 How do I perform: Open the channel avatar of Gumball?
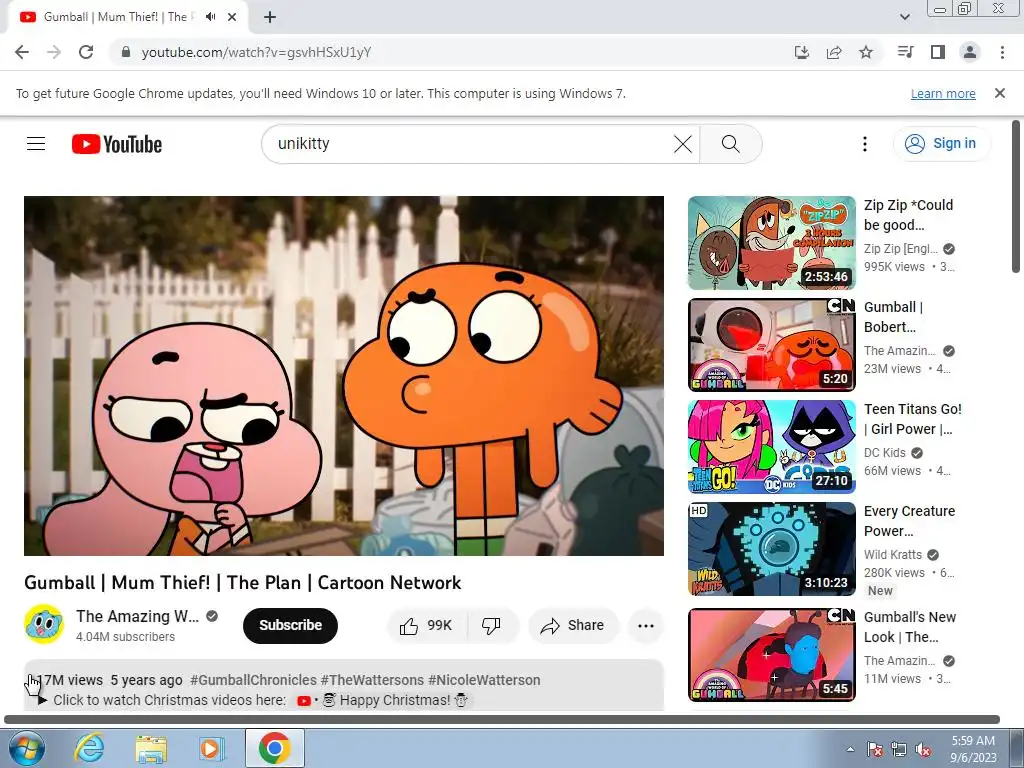click(44, 624)
